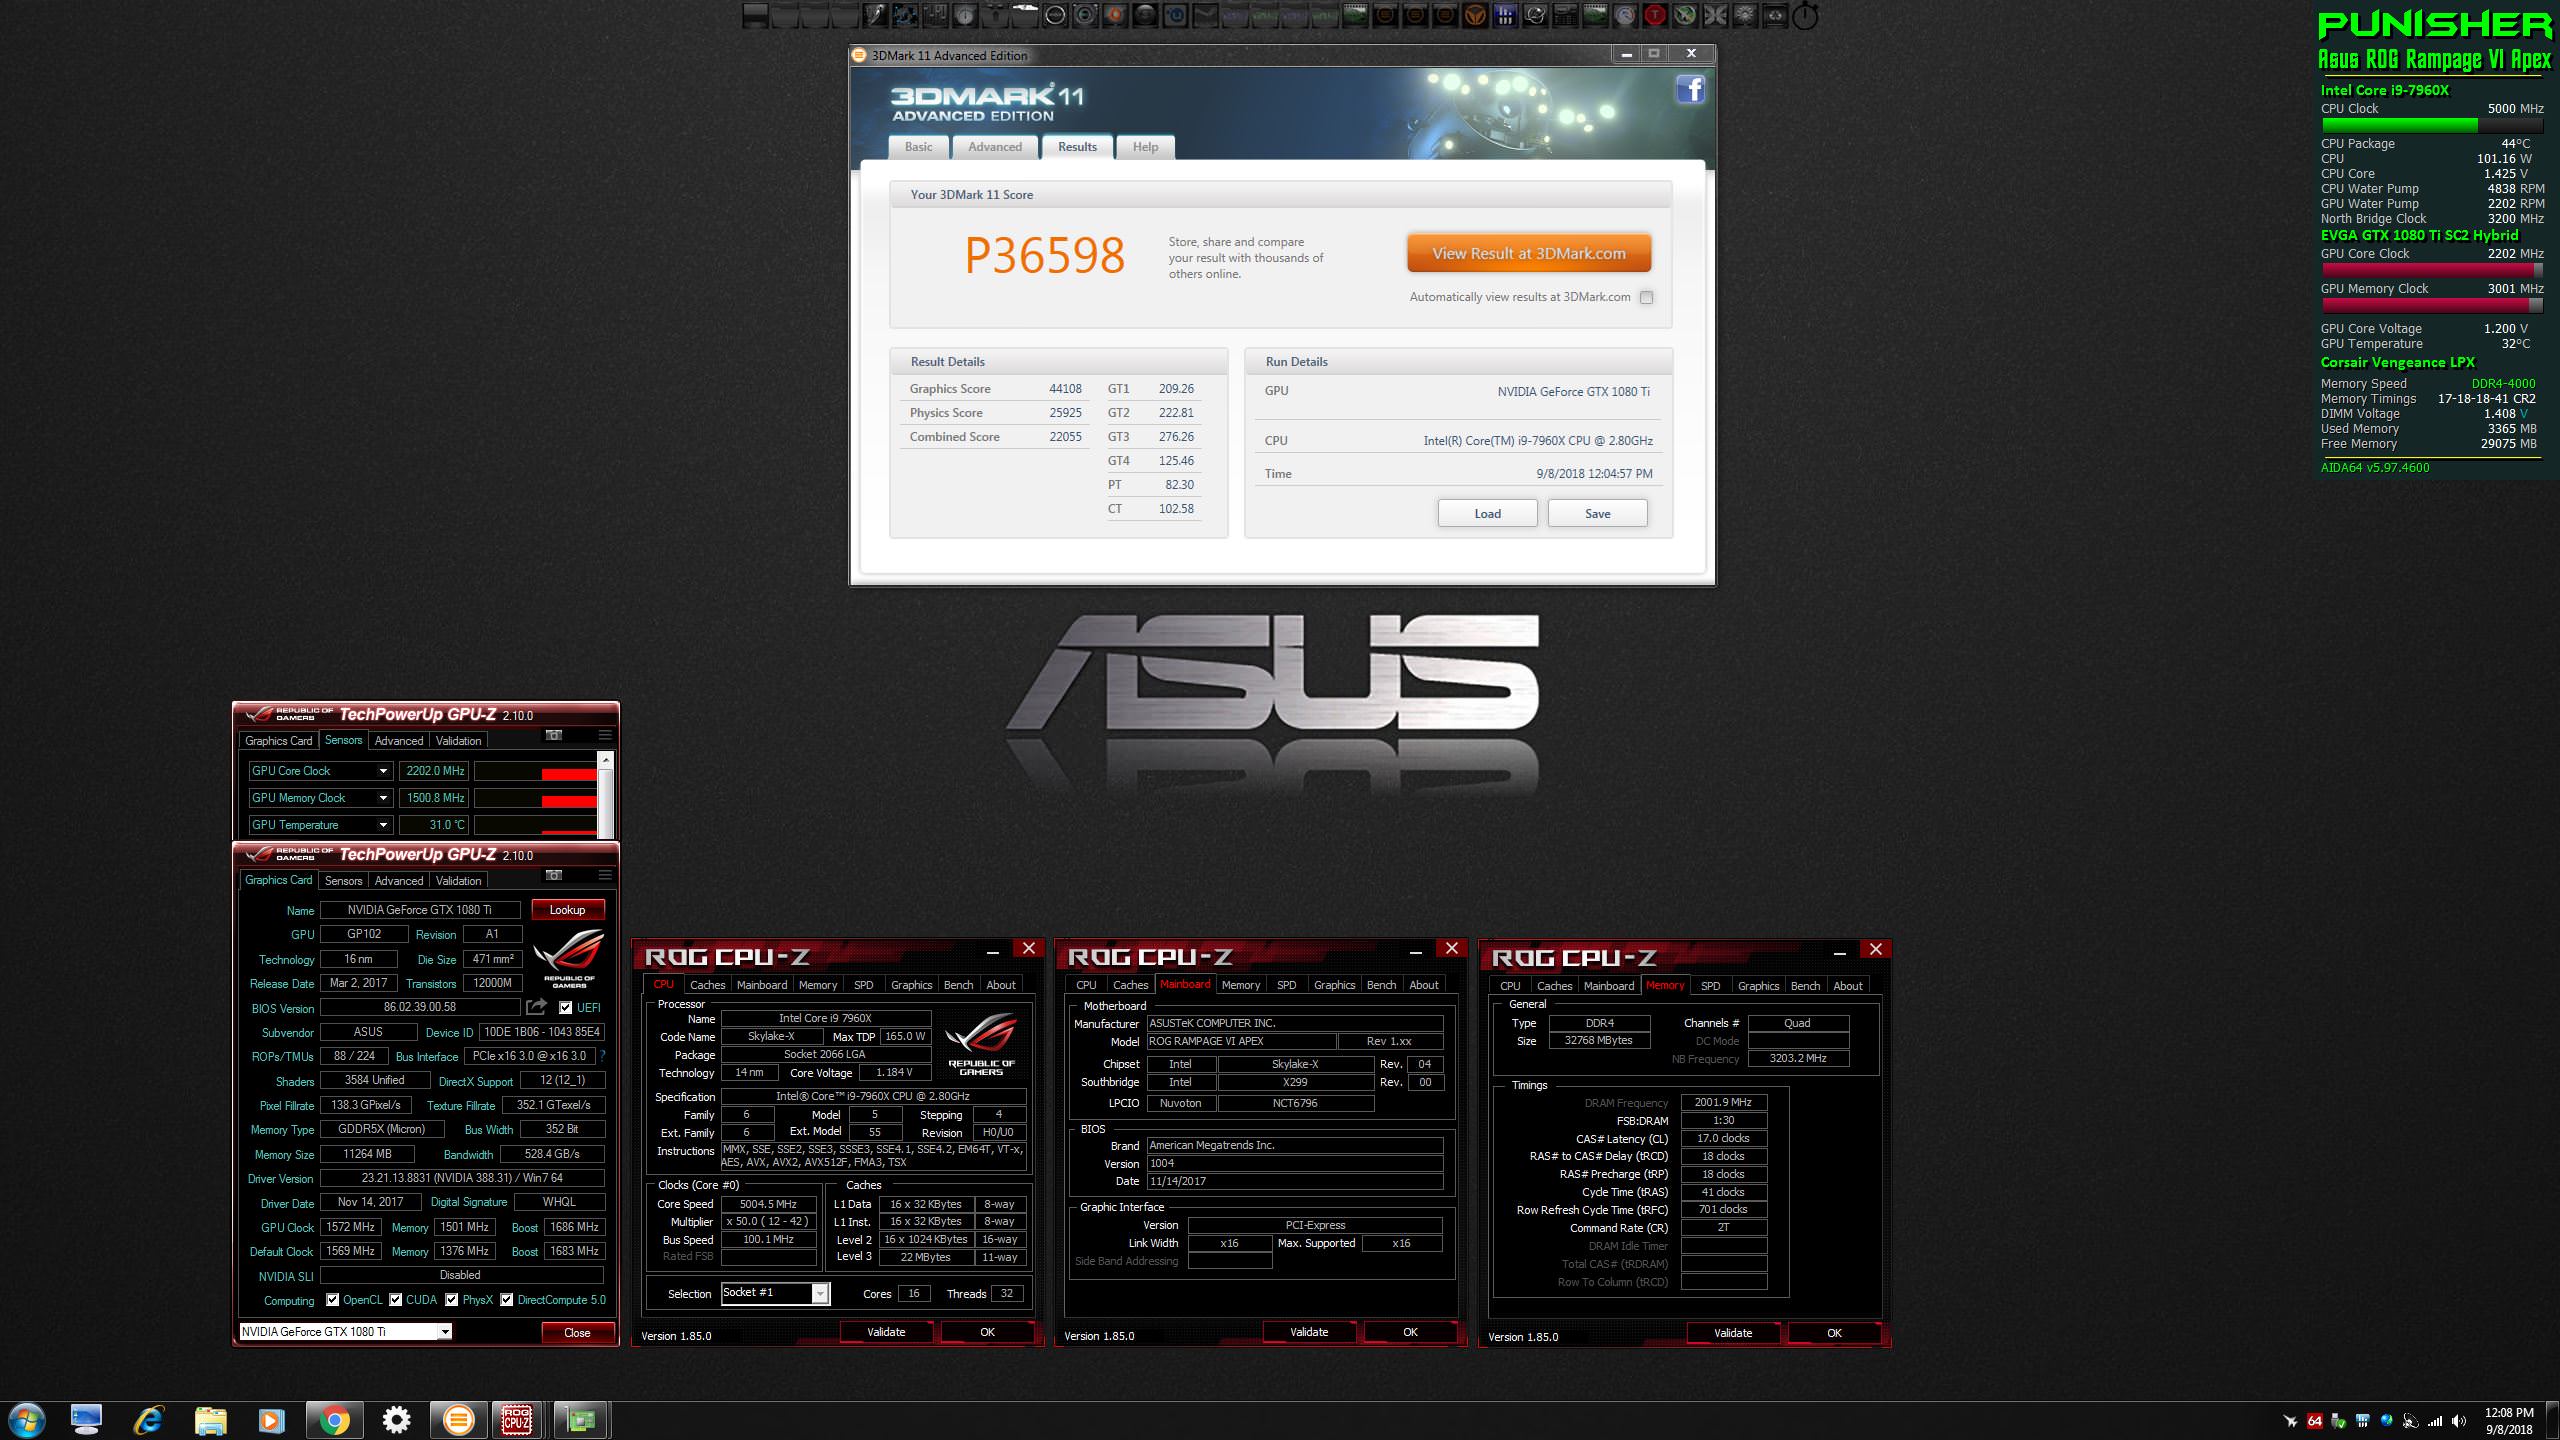2560x1440 pixels.
Task: Open the Bench tab in CPU-Z Memory window
Action: tap(1805, 986)
